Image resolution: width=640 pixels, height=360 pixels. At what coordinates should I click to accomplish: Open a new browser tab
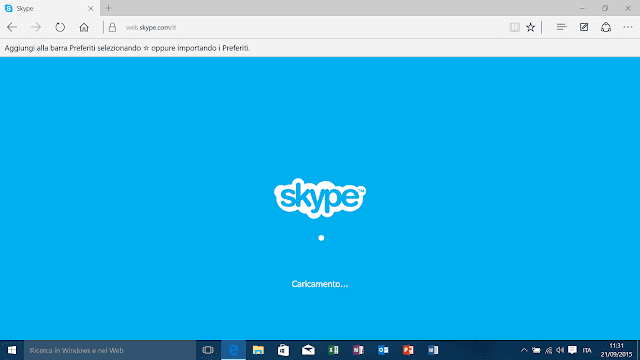pyautogui.click(x=109, y=8)
